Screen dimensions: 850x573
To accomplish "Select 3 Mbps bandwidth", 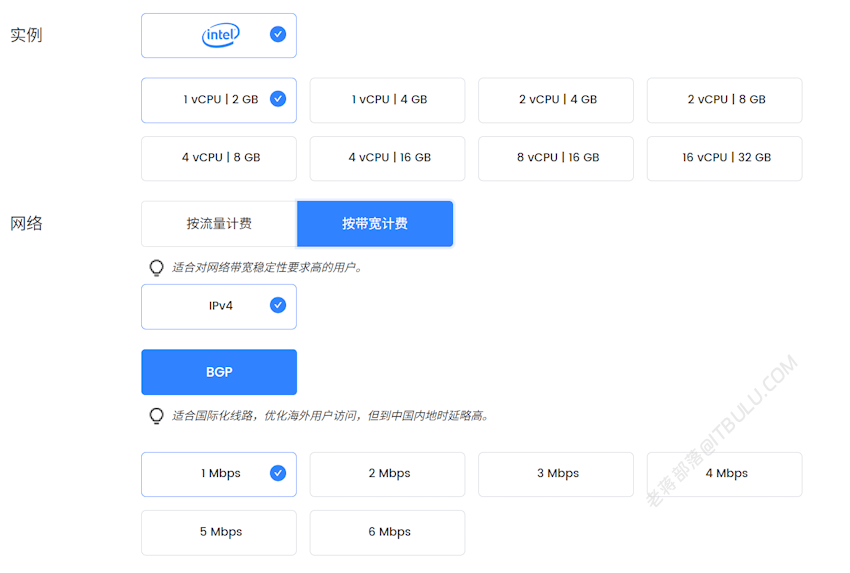I will pos(556,474).
